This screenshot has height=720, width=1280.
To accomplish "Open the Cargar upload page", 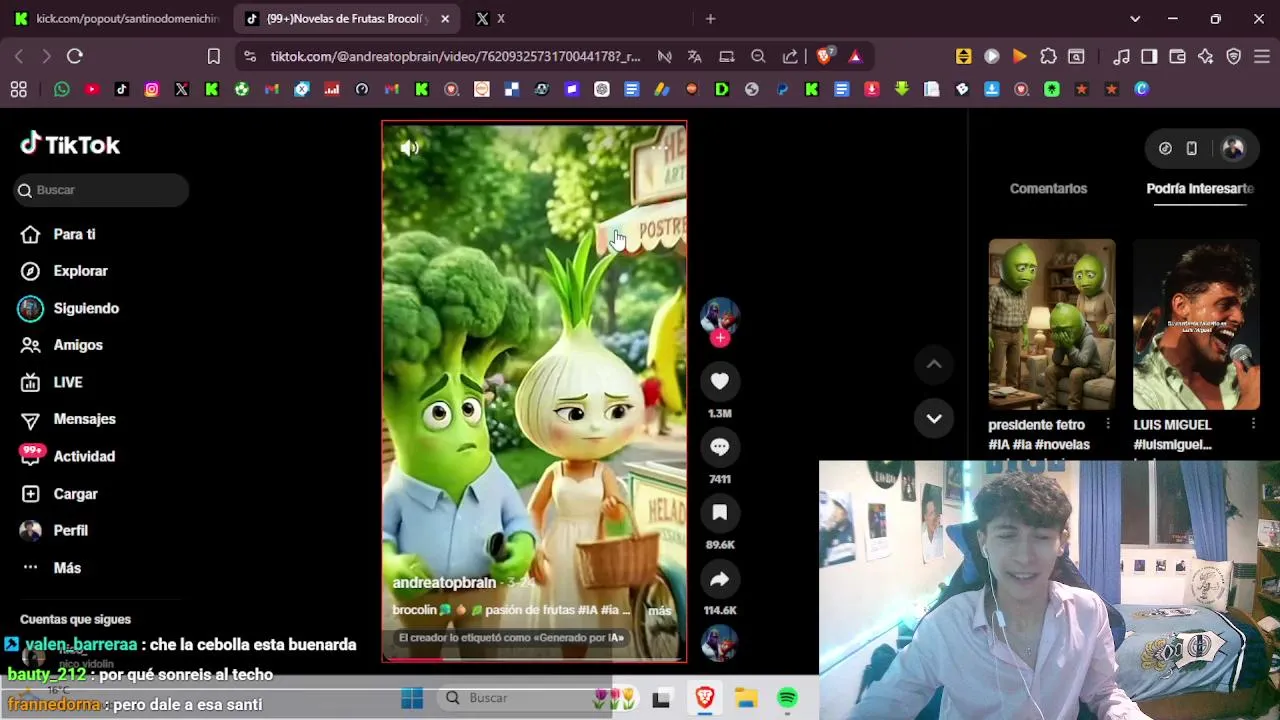I will (x=75, y=494).
